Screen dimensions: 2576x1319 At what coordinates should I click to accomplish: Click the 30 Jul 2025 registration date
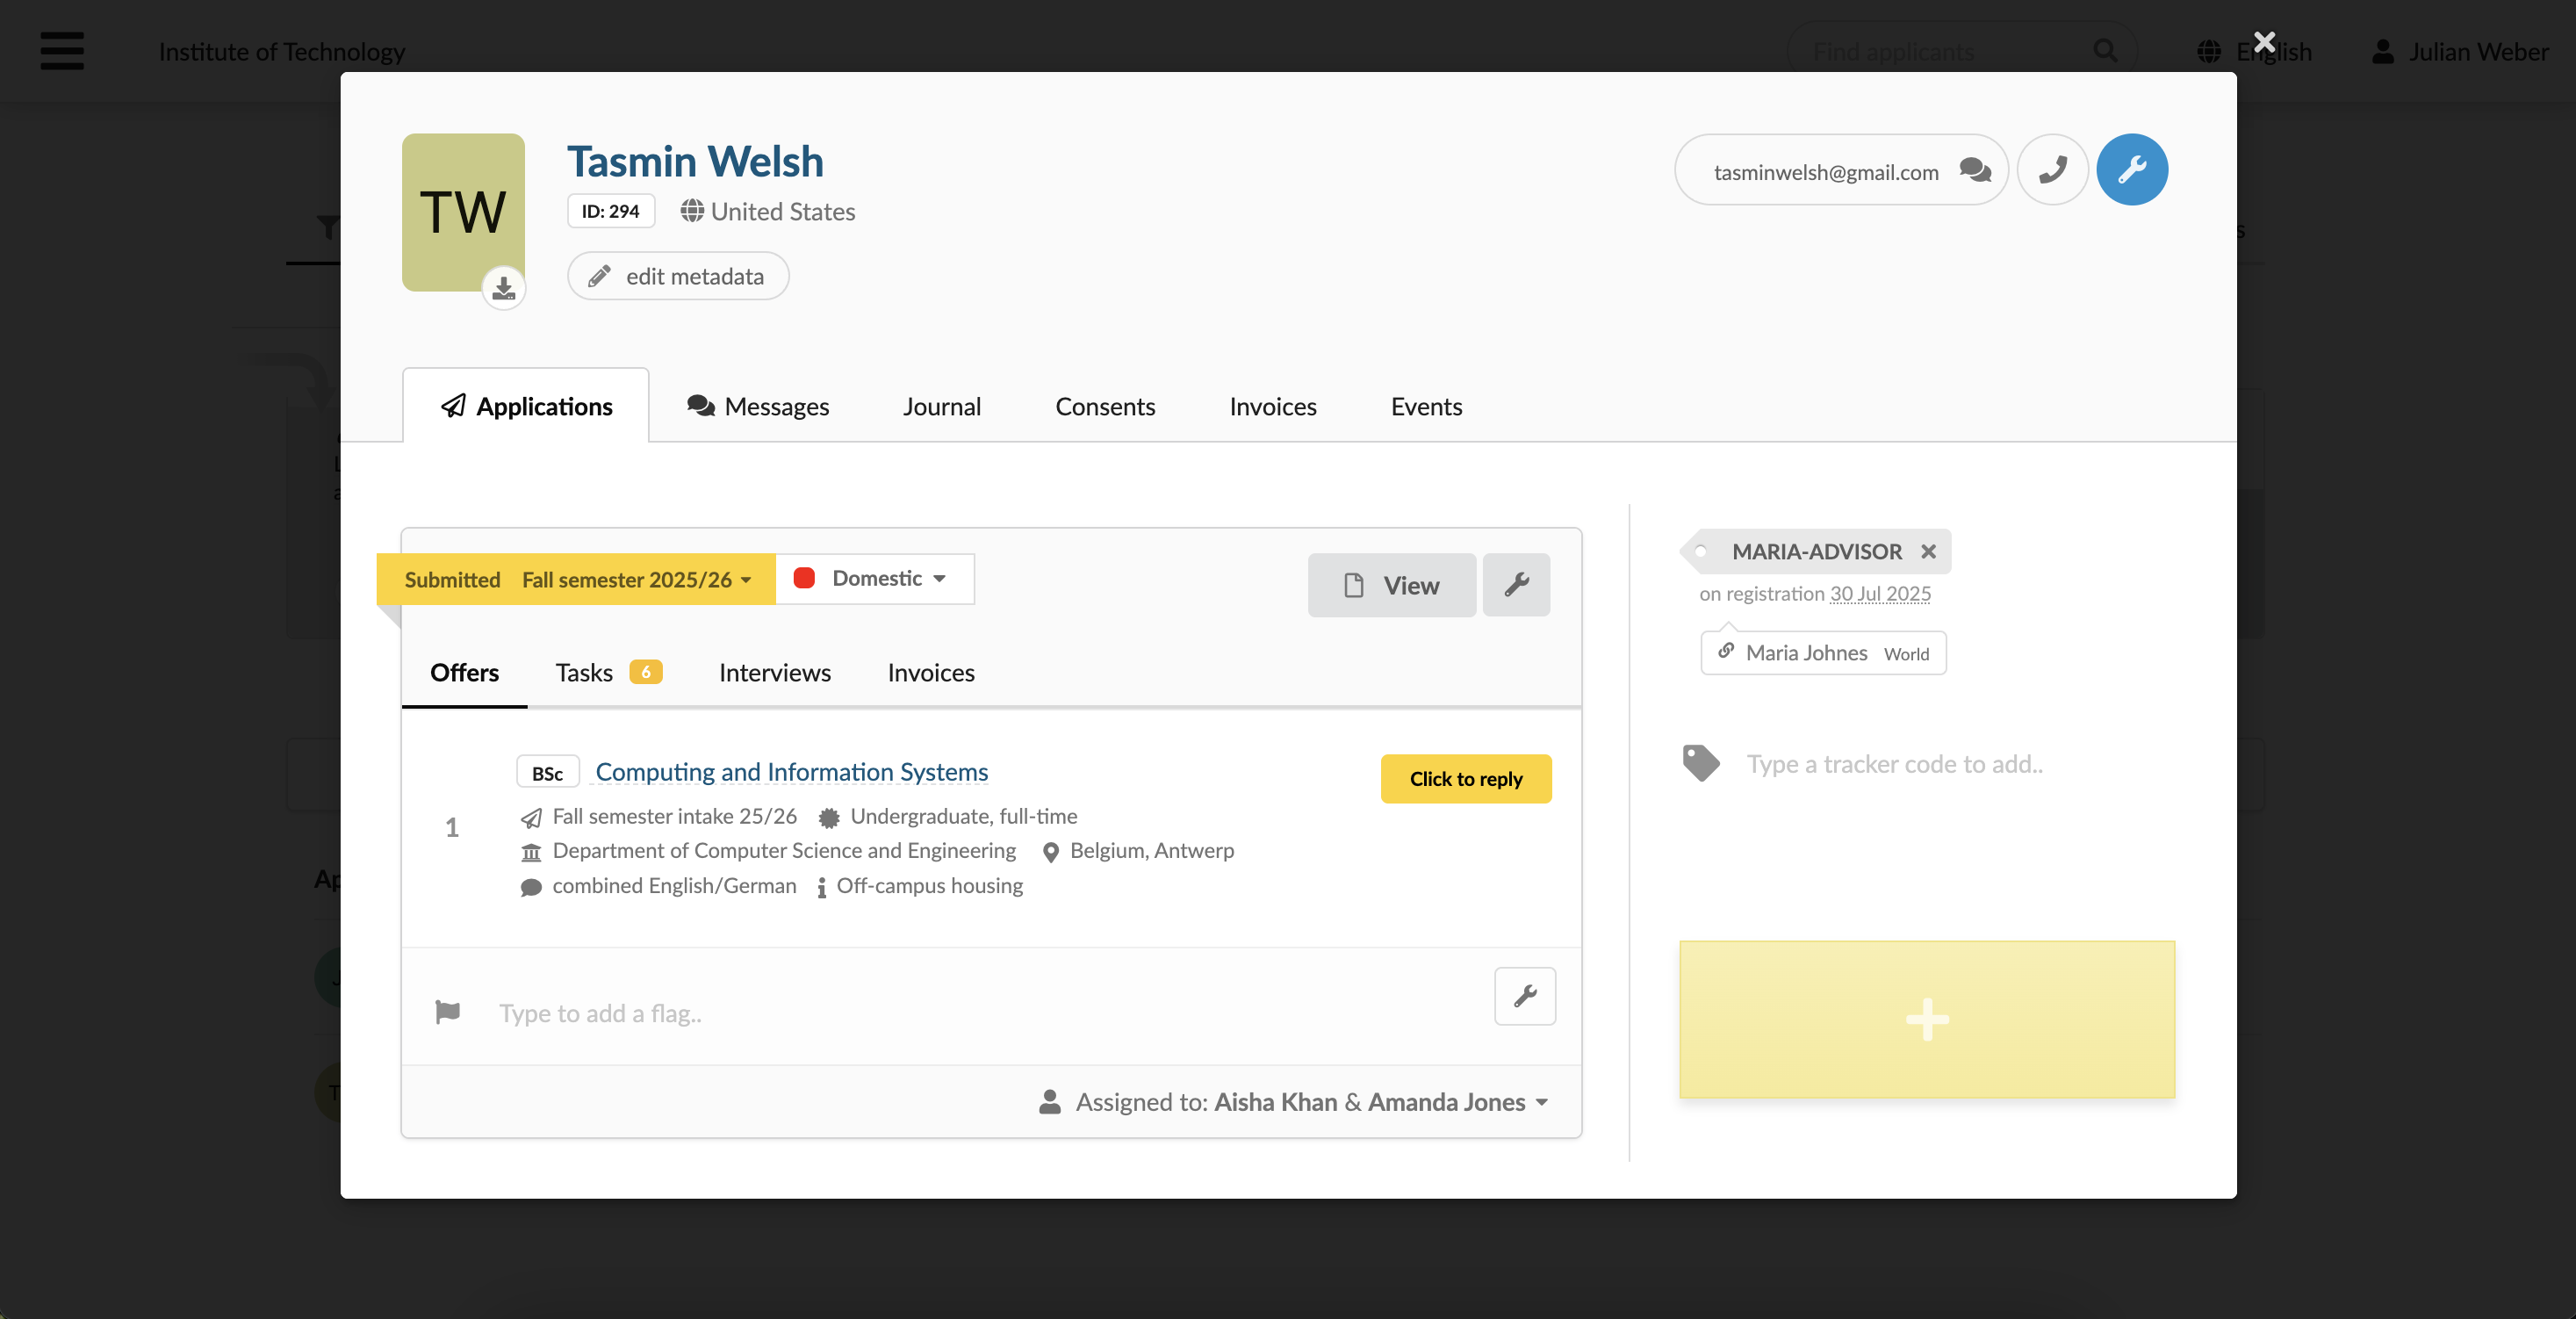[x=1880, y=593]
